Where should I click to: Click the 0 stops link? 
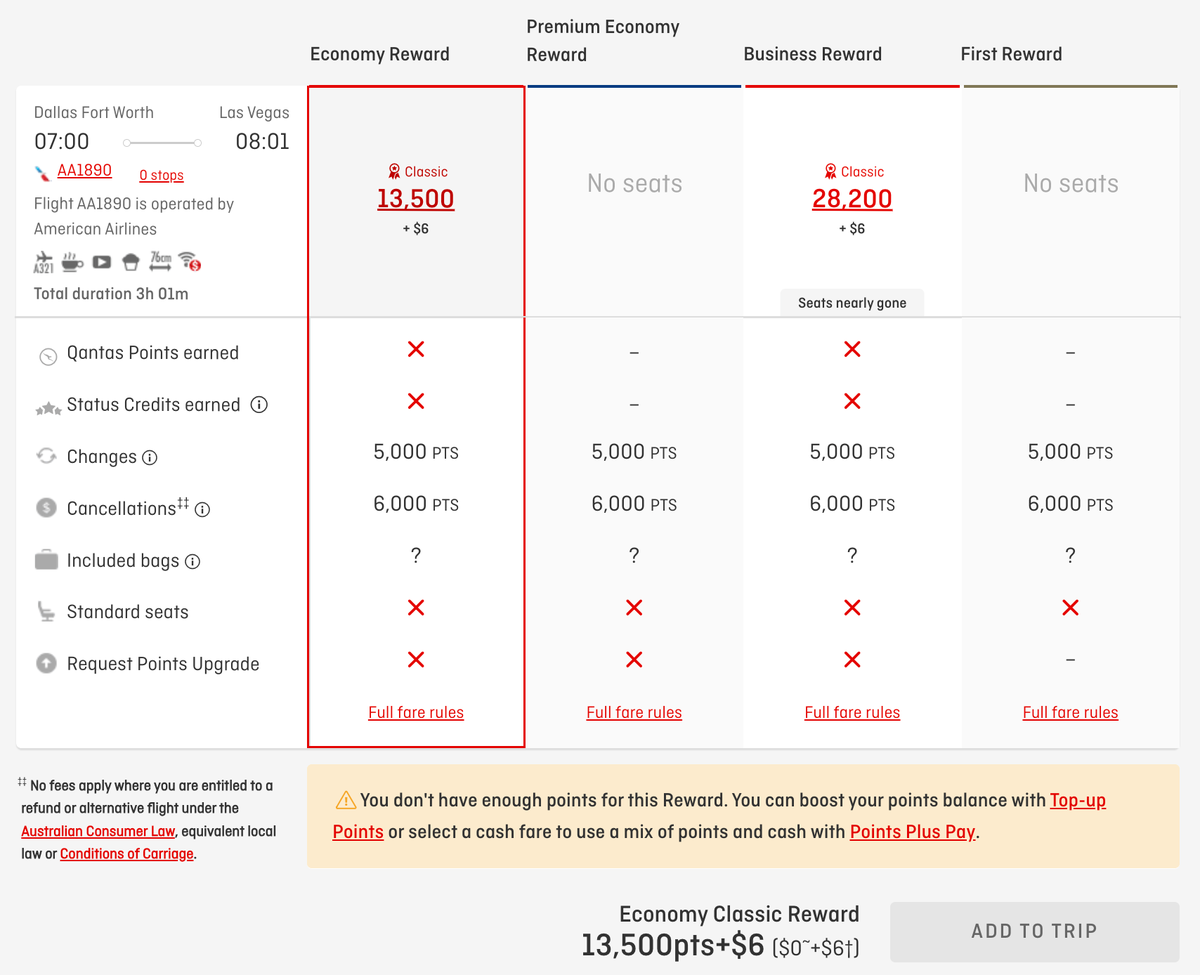[x=161, y=175]
